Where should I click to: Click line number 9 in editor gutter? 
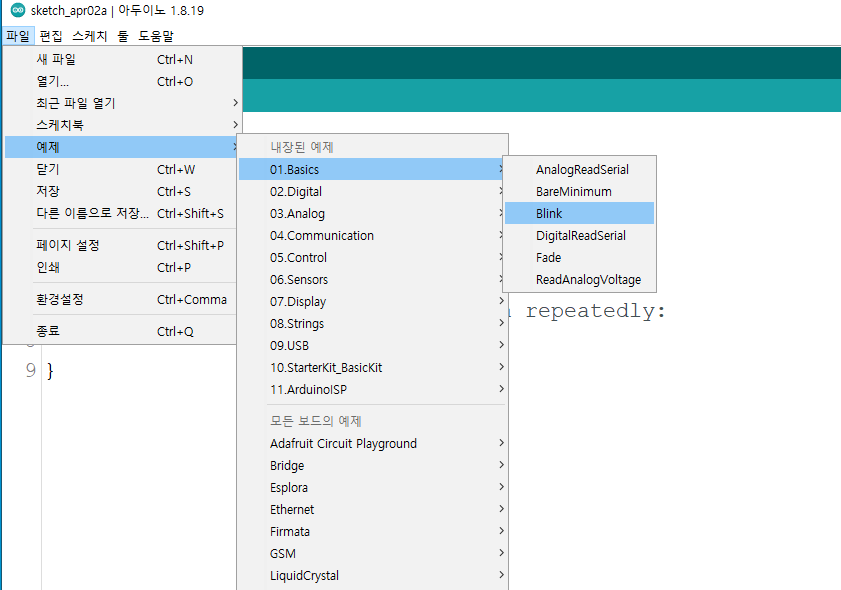[x=31, y=370]
